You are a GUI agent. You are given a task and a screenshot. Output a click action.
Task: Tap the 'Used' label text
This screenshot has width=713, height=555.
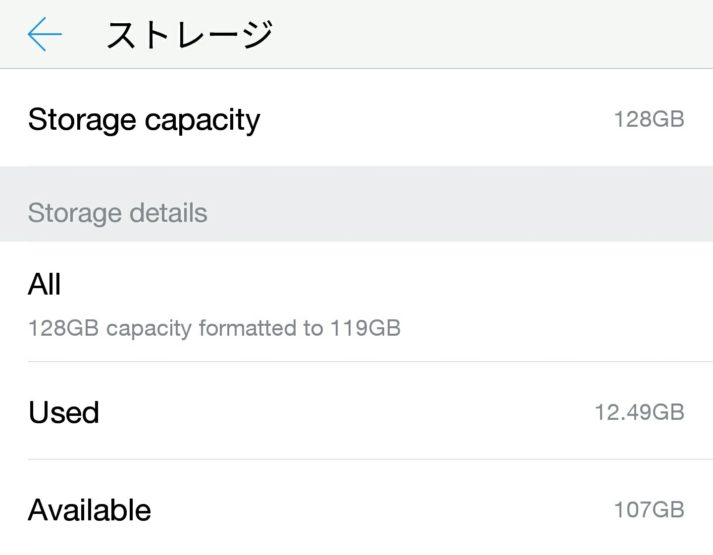[x=64, y=412]
